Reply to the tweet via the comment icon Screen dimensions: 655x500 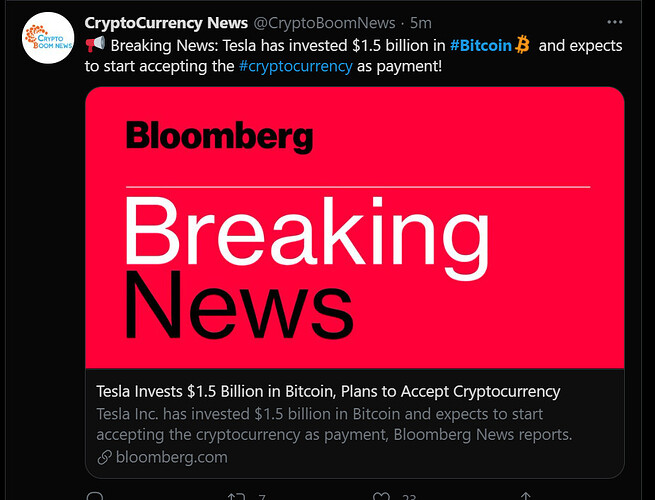[95, 497]
